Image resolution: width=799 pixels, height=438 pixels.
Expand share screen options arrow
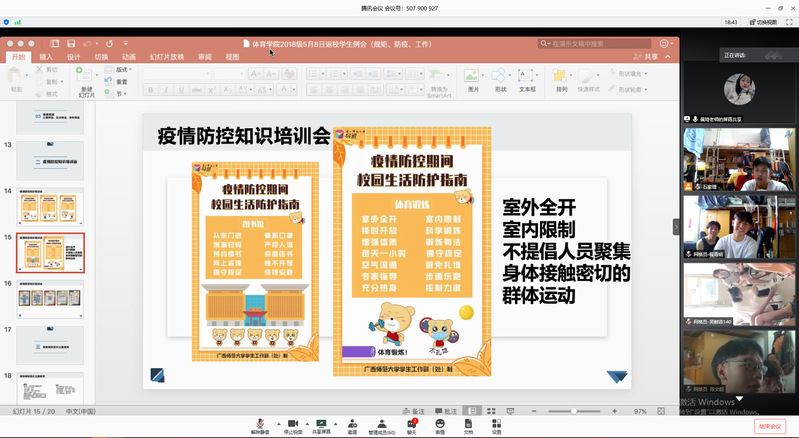pyautogui.click(x=335, y=424)
